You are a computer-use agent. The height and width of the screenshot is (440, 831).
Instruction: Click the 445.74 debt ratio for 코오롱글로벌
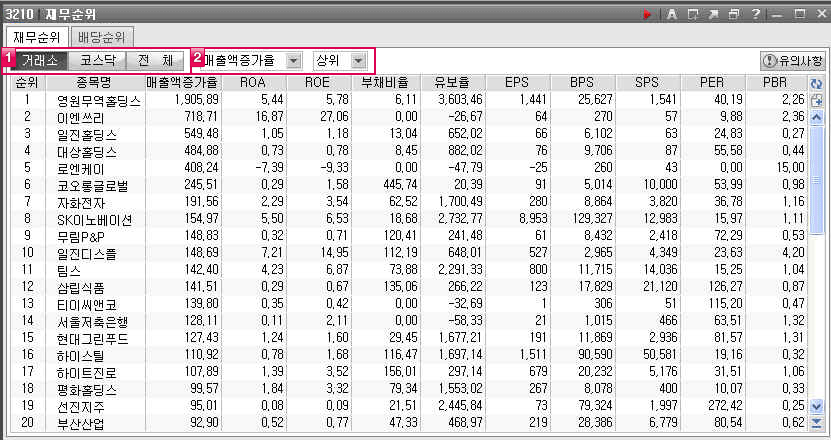pos(400,184)
